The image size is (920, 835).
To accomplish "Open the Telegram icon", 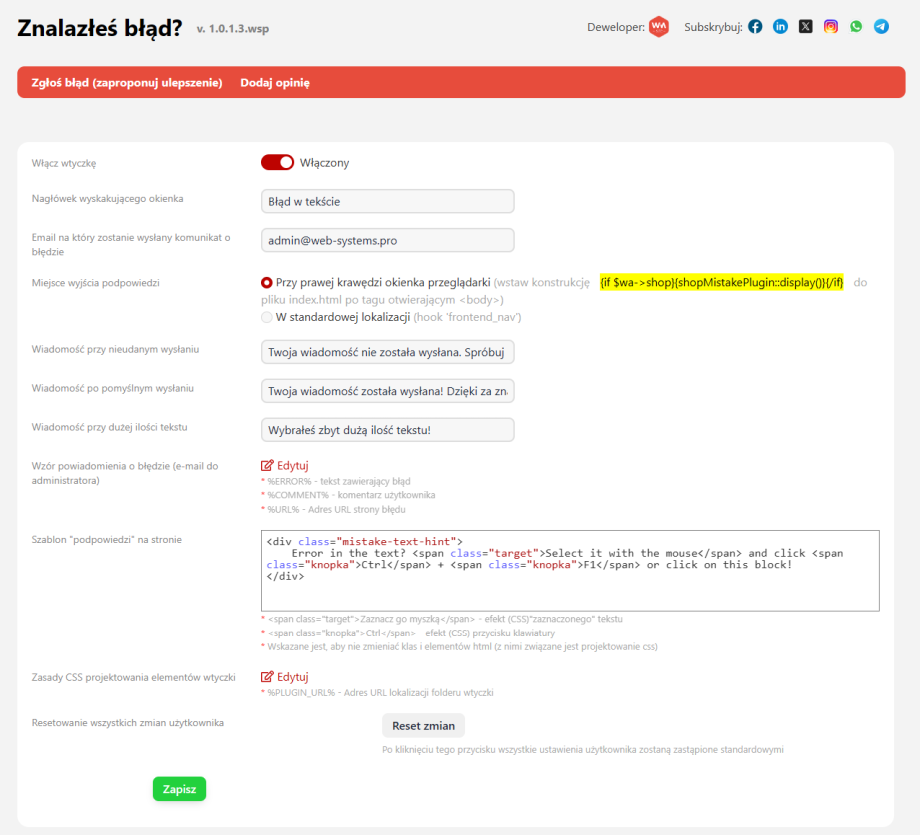I will (x=881, y=27).
